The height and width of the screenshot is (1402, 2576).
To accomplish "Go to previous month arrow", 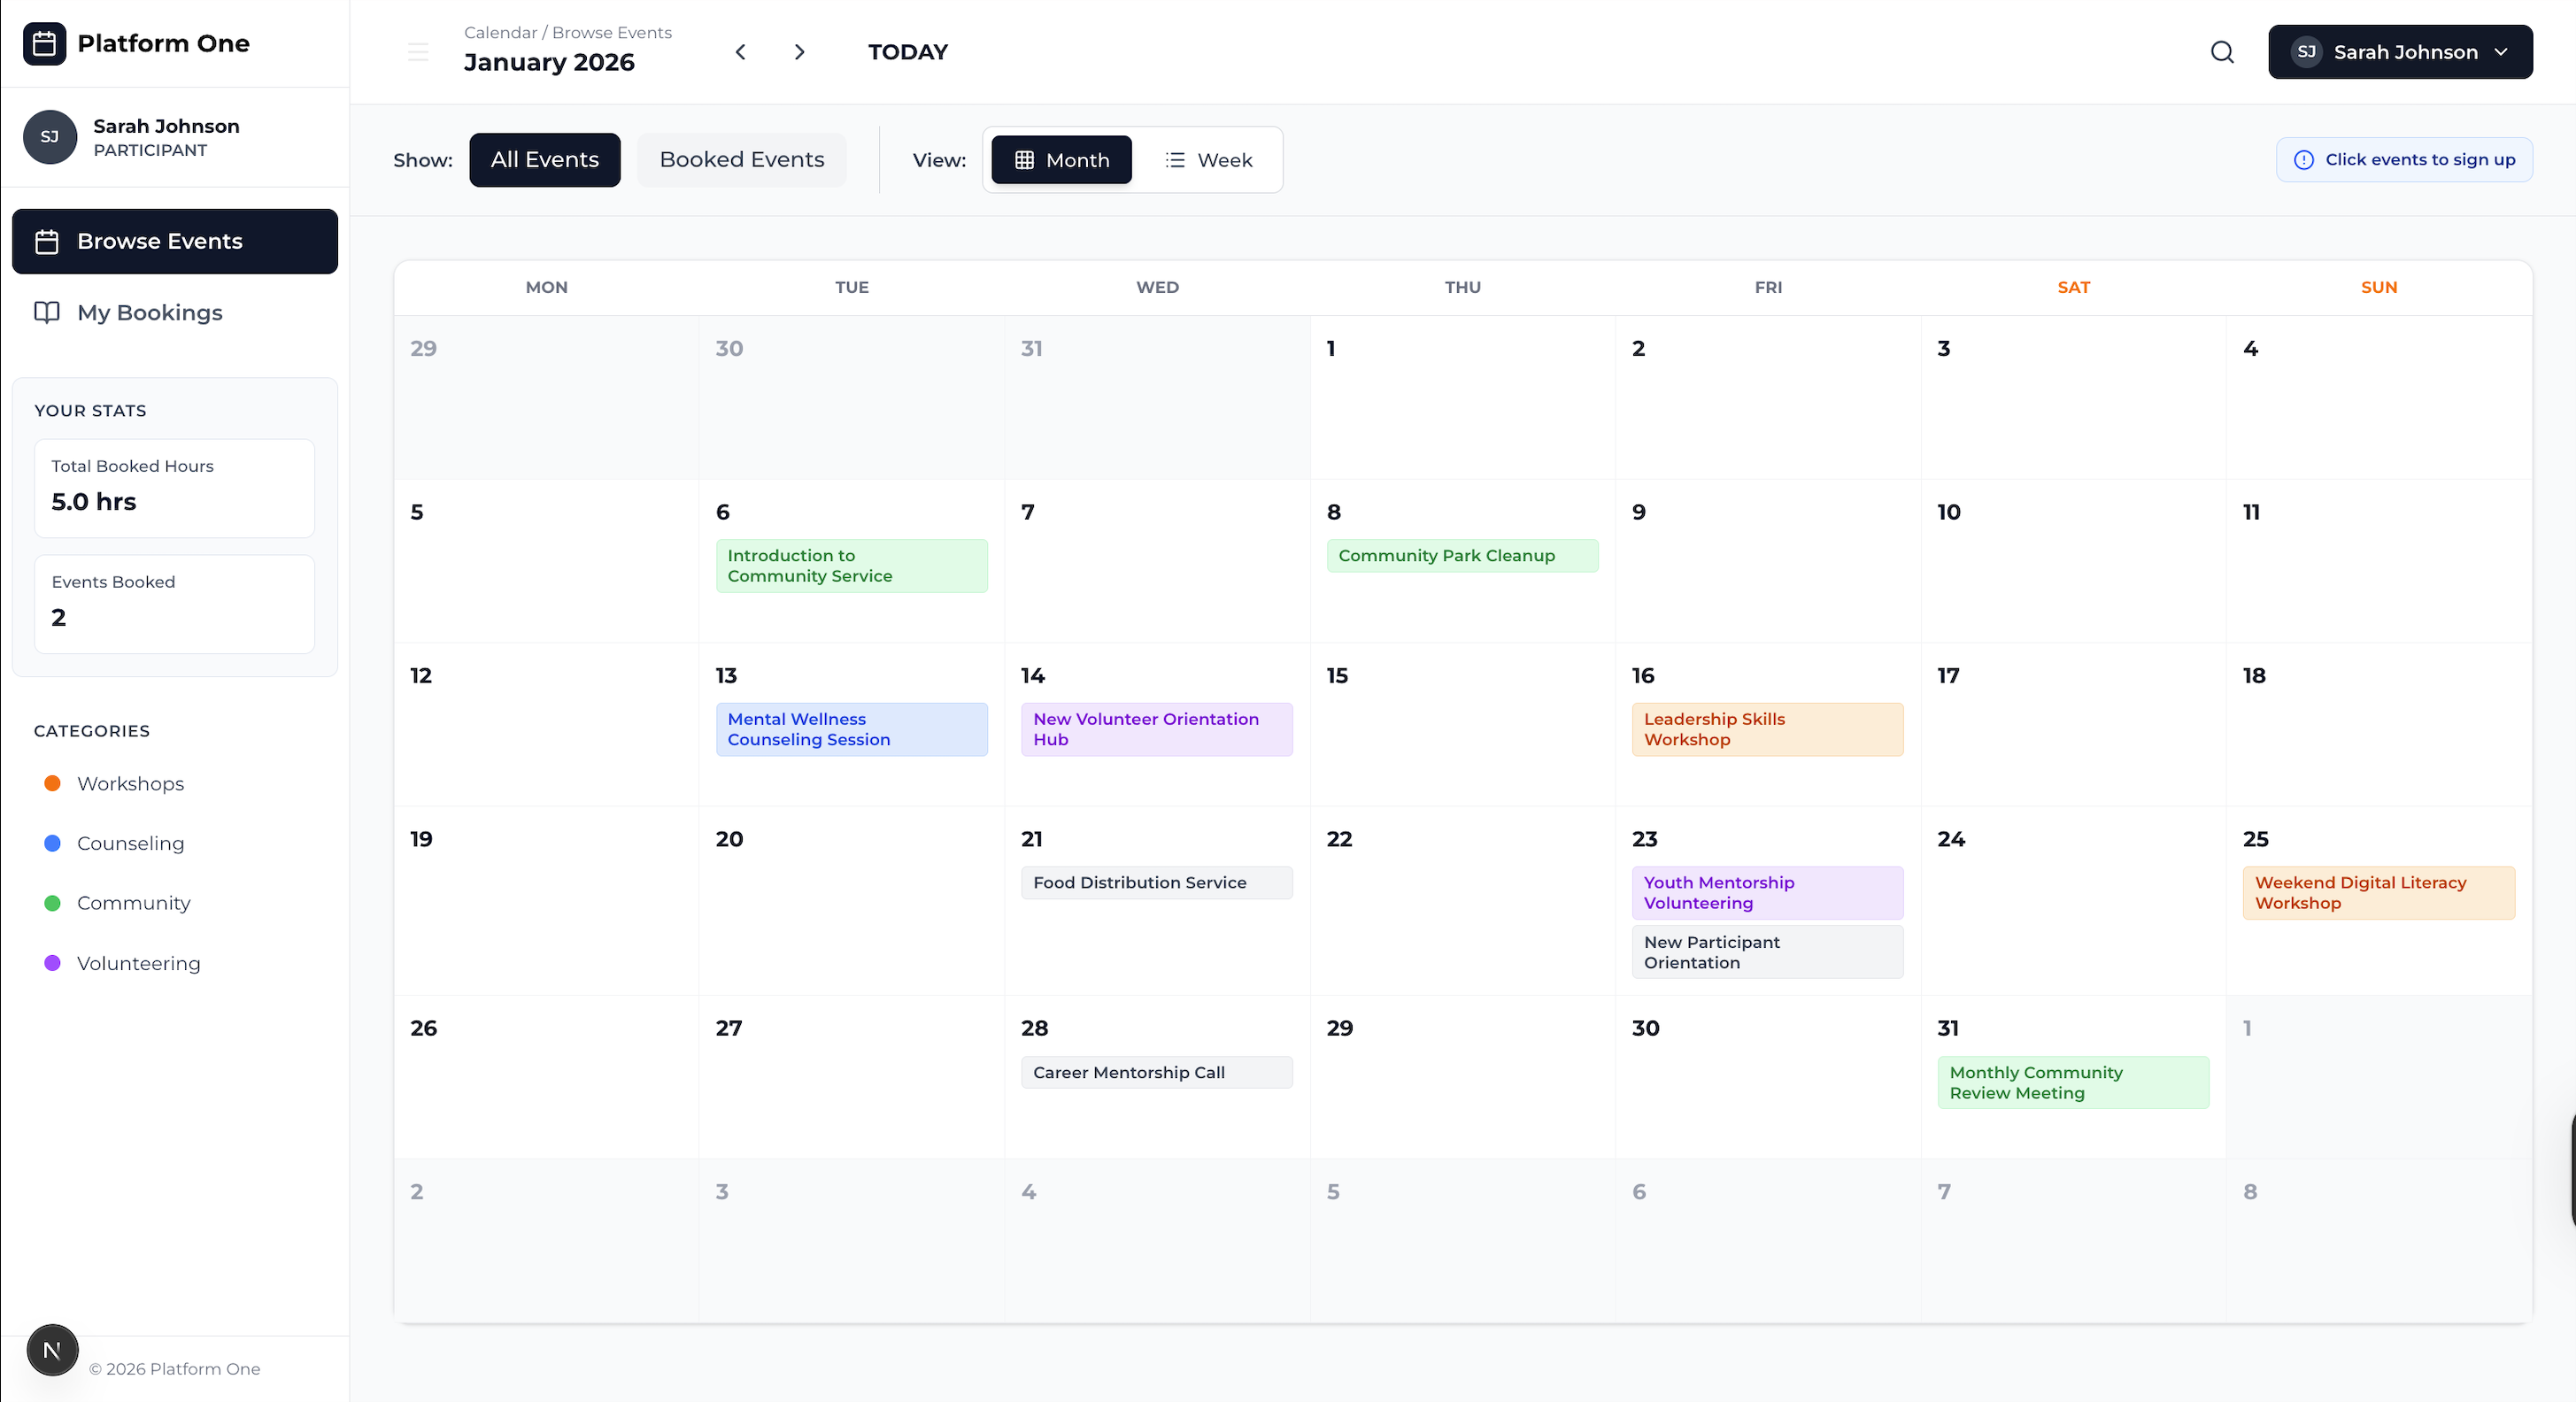I will pyautogui.click(x=740, y=52).
